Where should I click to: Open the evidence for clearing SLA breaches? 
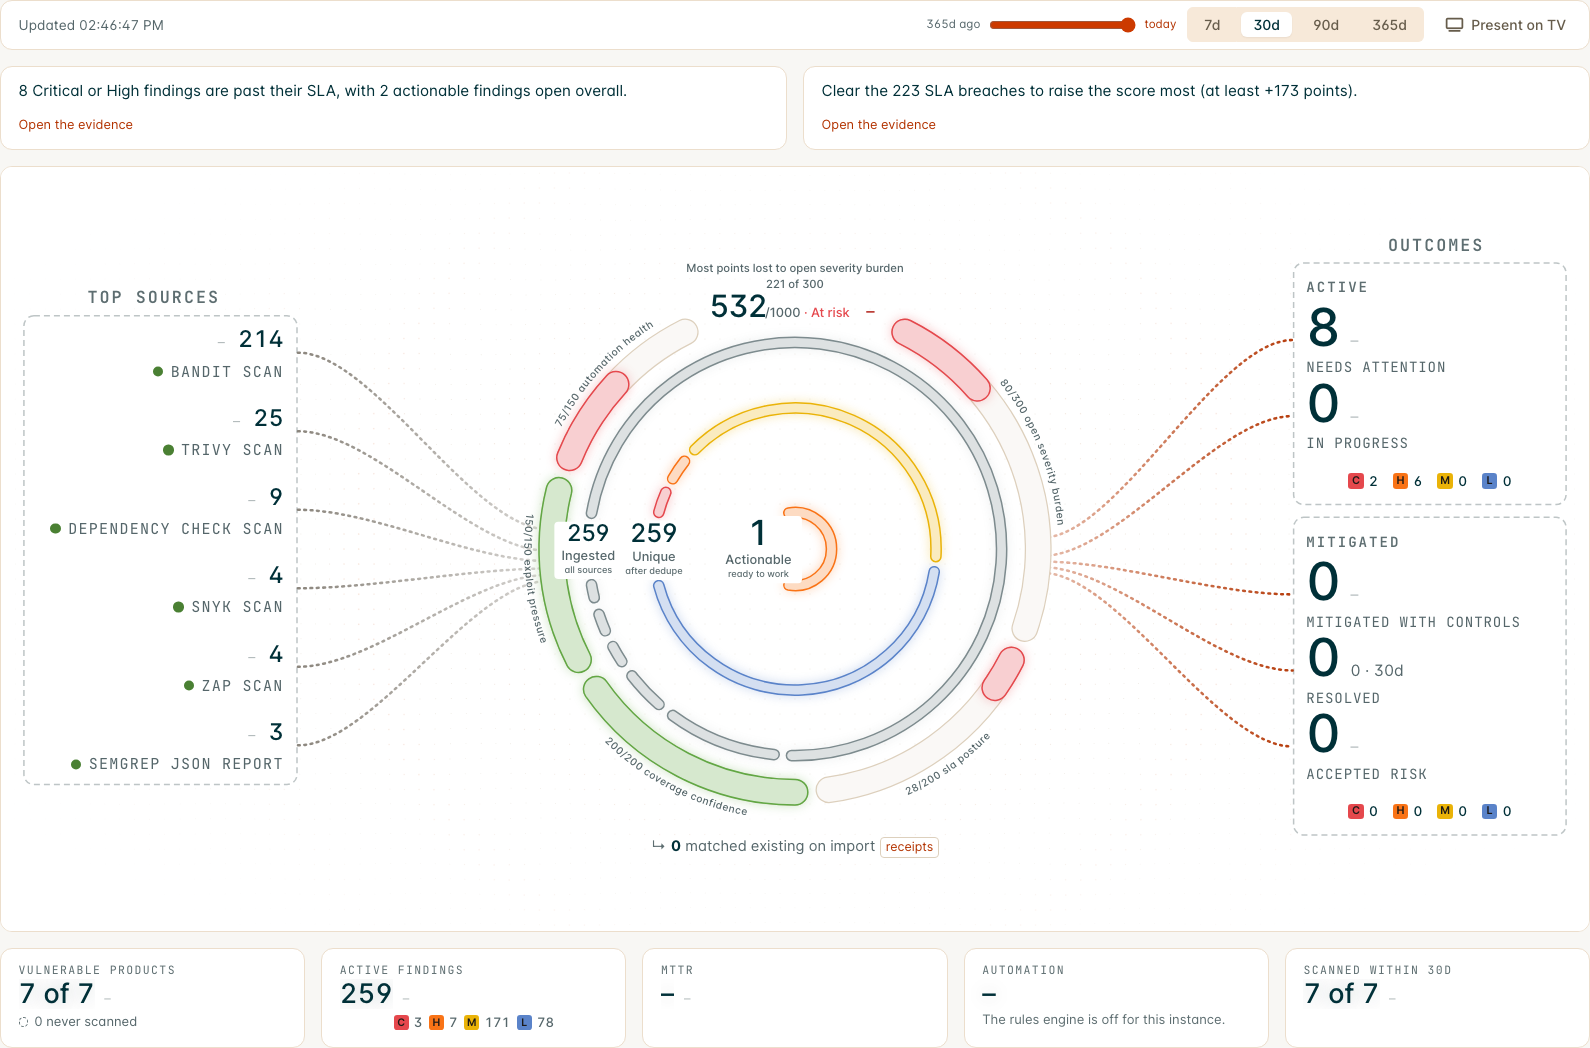tap(879, 125)
